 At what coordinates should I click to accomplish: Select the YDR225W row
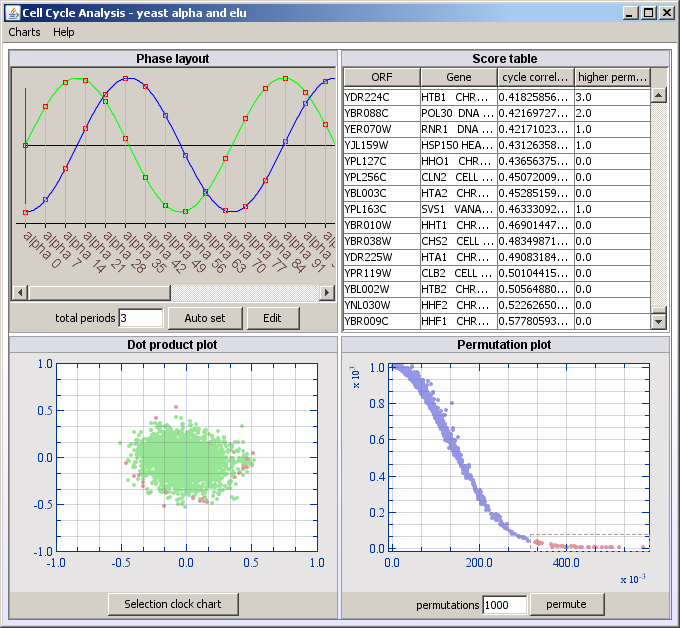[497, 258]
